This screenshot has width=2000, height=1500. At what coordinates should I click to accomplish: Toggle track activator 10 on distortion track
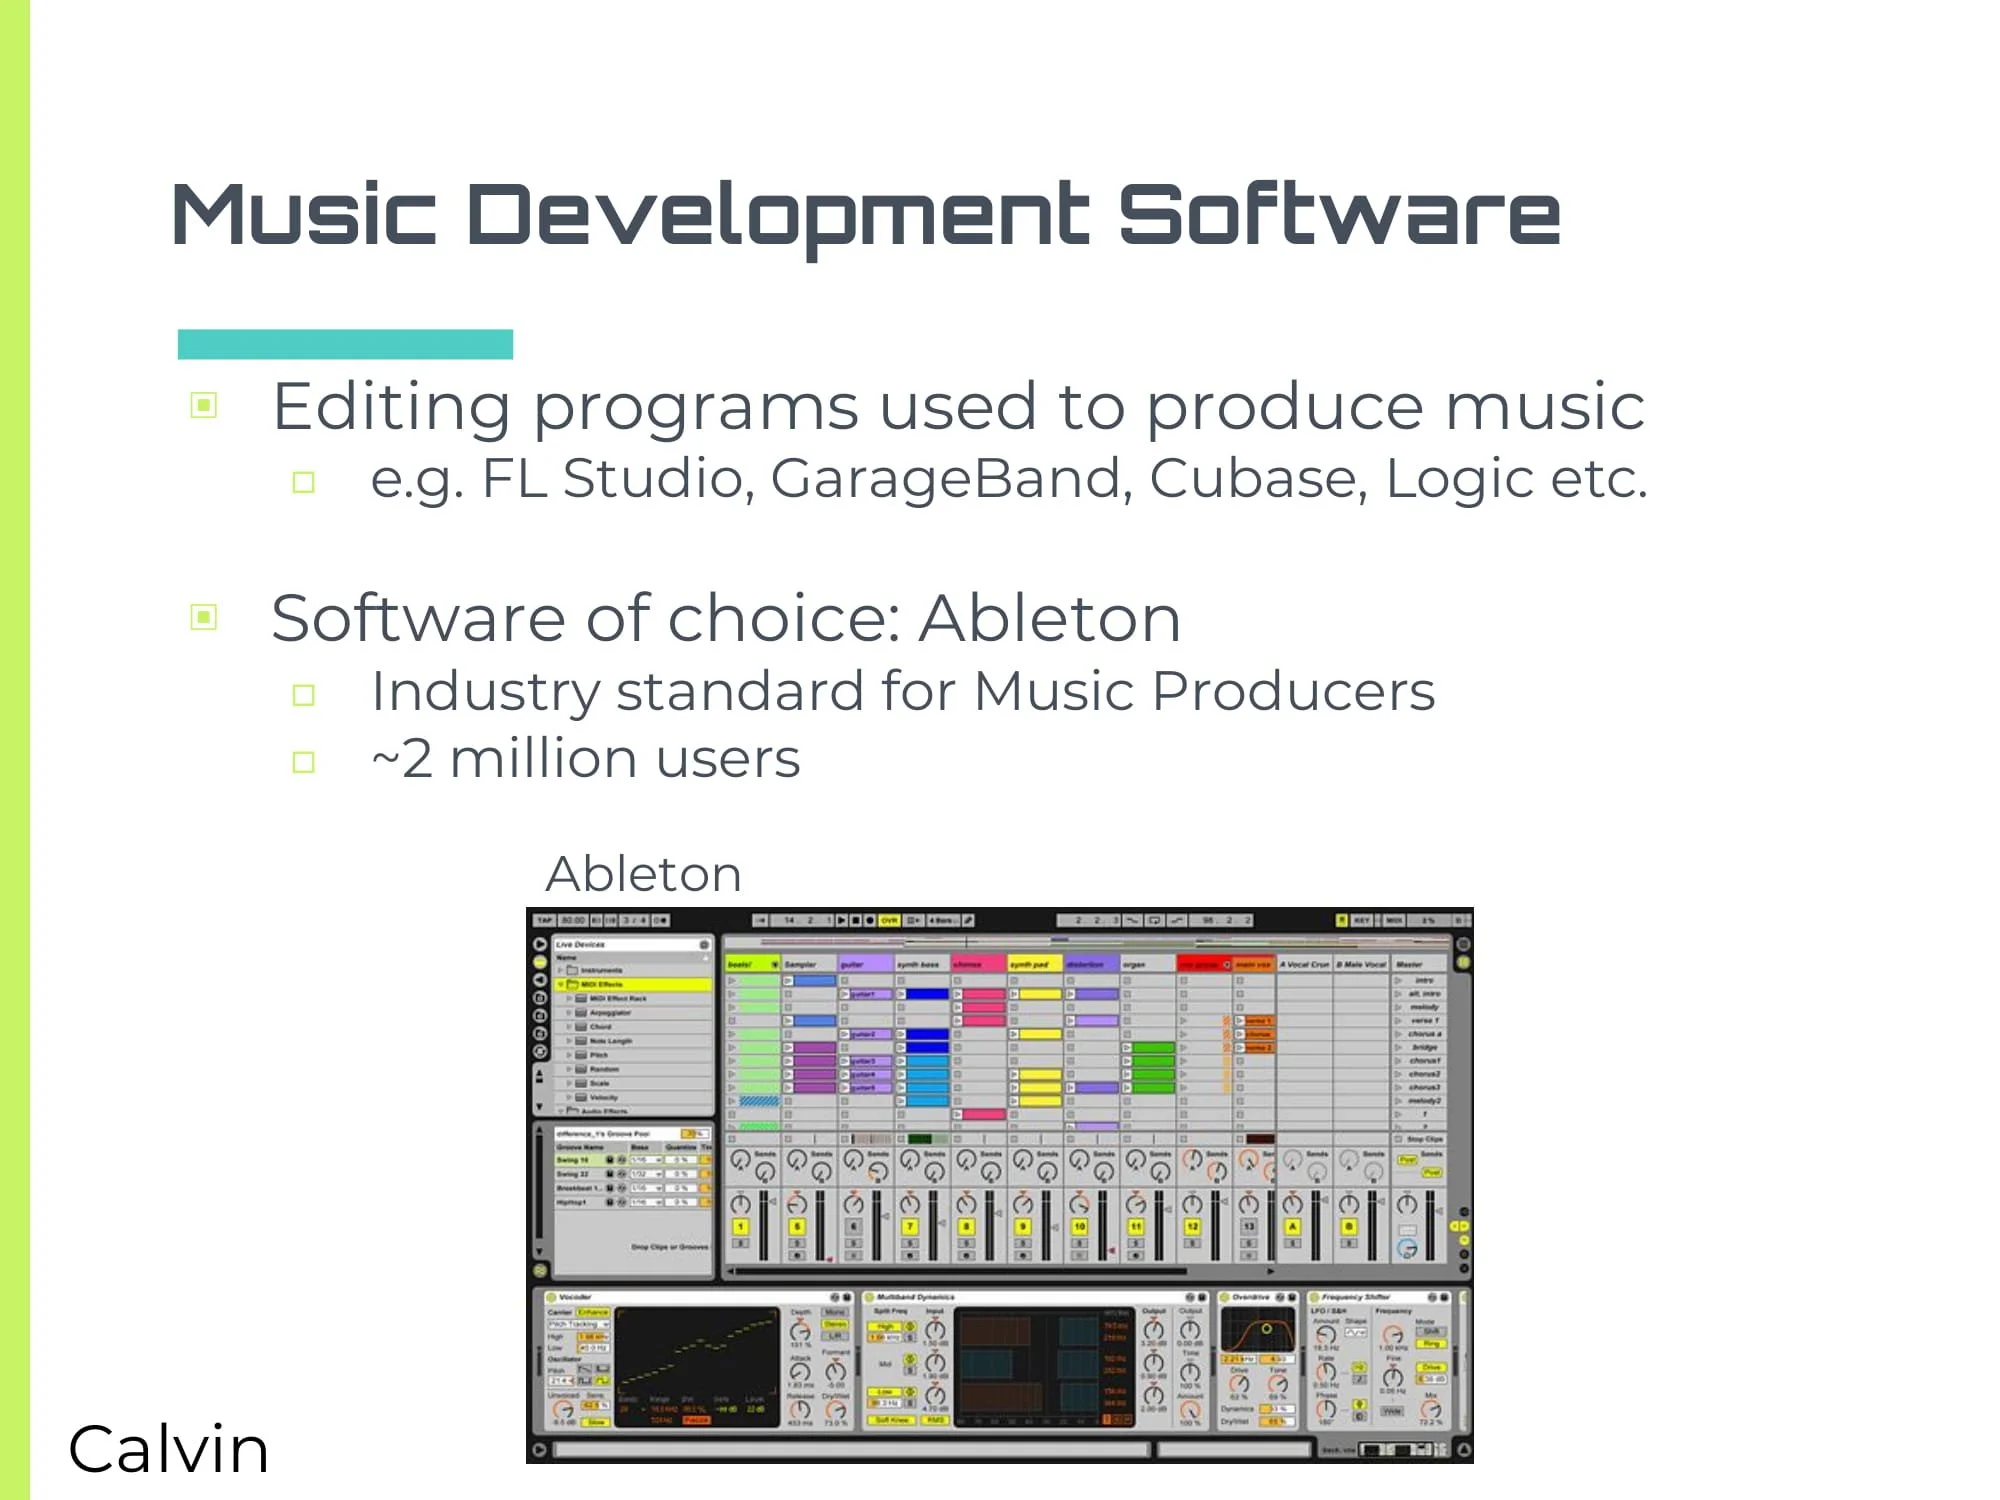[1080, 1226]
